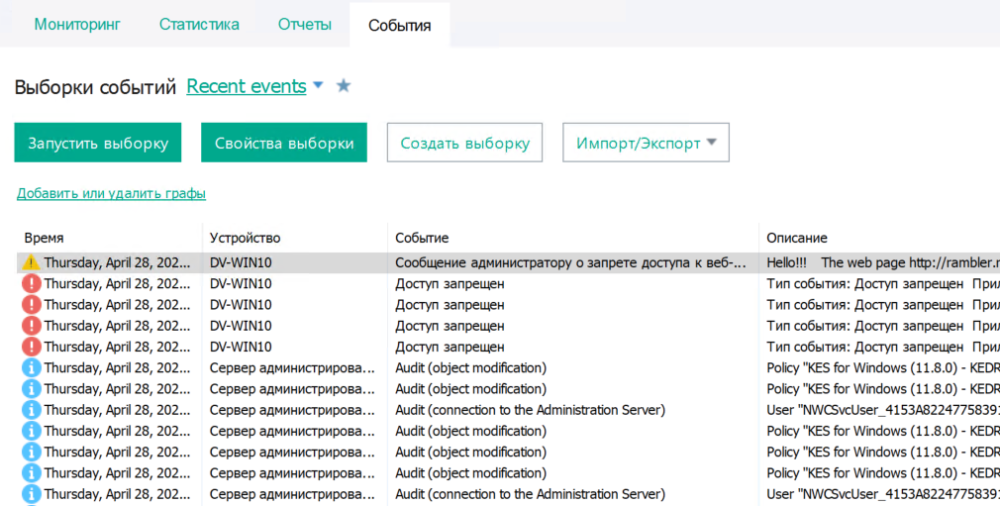
Task: Click the first red critical error icon
Action: tap(31, 284)
